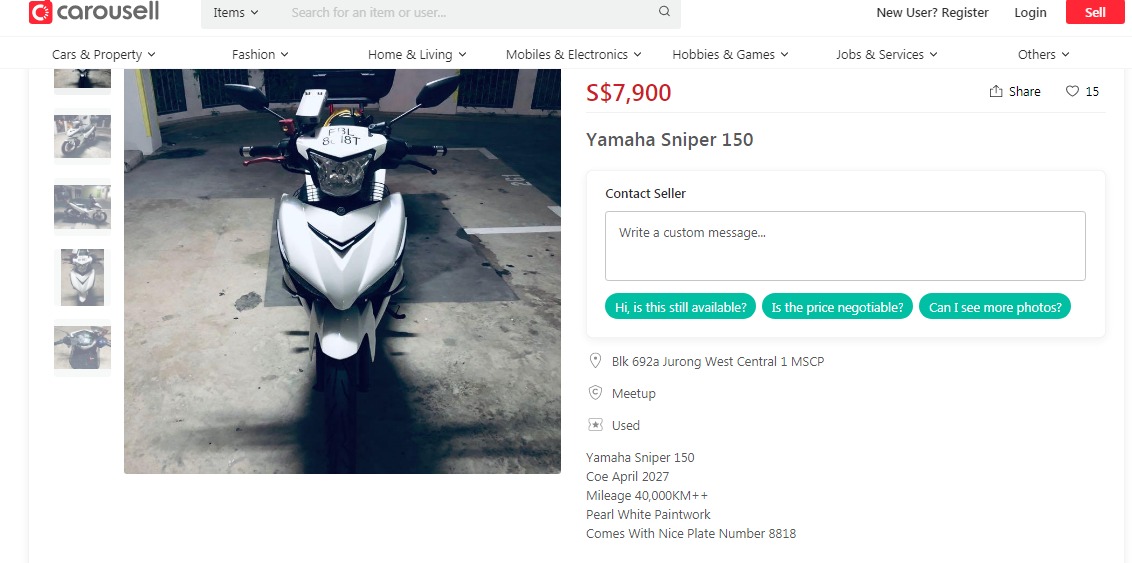Viewport: 1132px width, 563px height.
Task: Click the search magnifier icon
Action: pos(664,12)
